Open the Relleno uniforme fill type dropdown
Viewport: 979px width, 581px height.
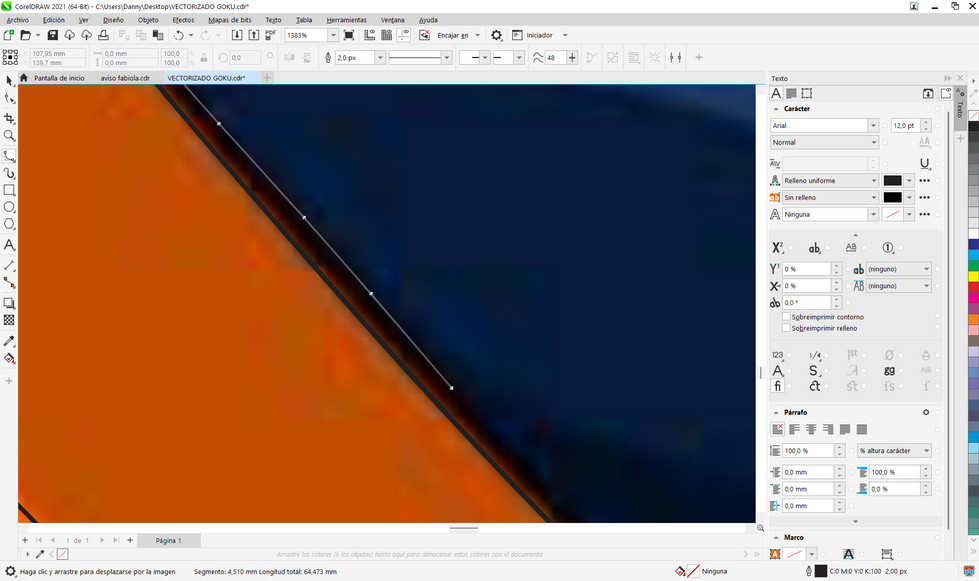click(x=873, y=180)
